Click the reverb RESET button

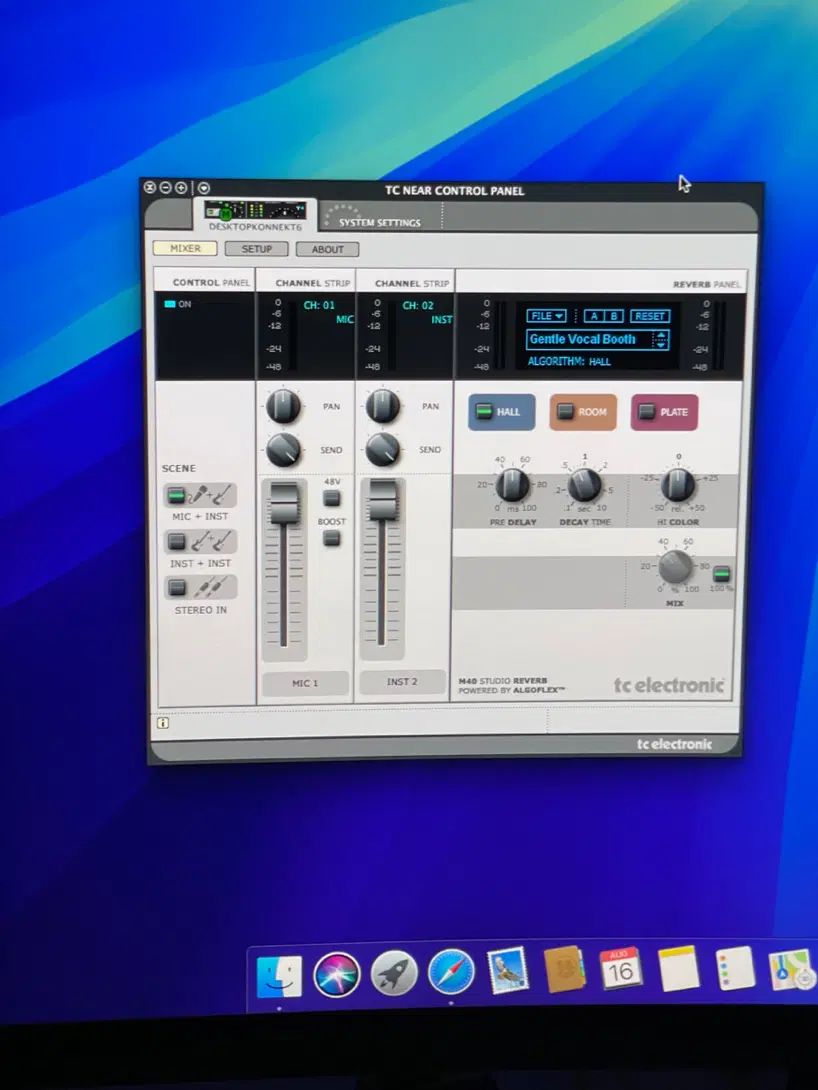click(x=650, y=316)
